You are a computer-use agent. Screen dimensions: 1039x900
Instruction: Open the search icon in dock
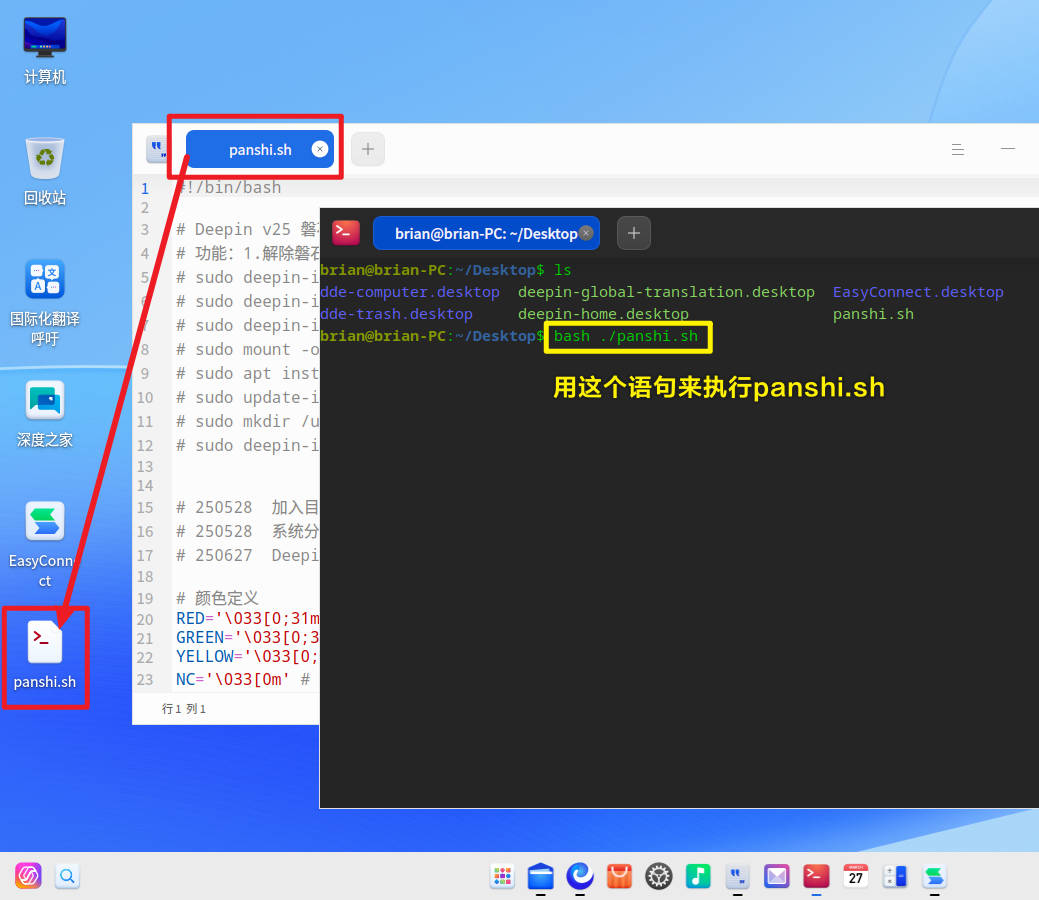(x=67, y=876)
